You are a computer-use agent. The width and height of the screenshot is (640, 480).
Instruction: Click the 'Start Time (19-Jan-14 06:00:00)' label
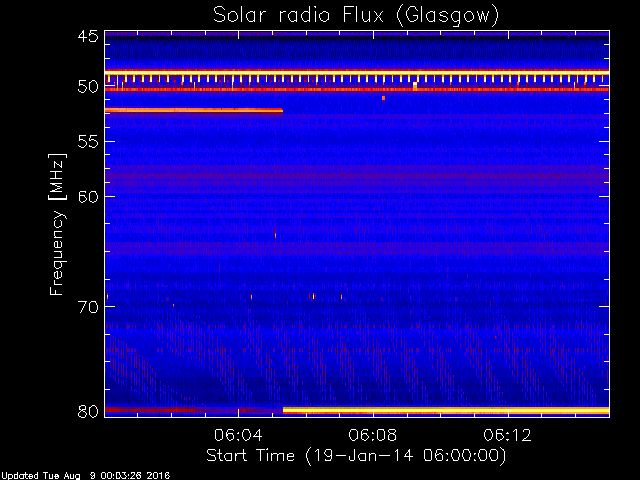coord(356,456)
